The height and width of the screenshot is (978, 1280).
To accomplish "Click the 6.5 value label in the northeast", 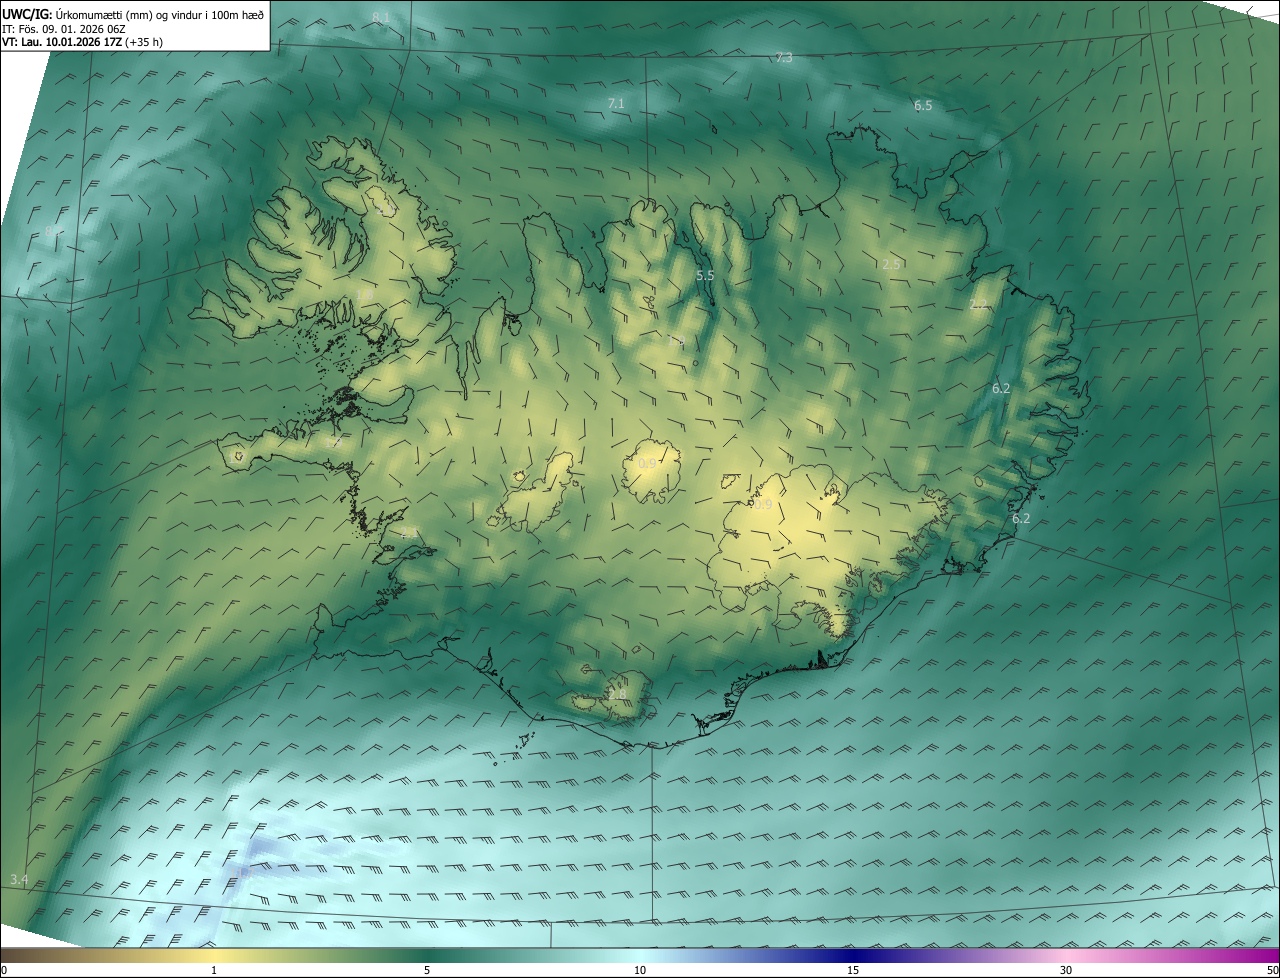I will click(x=922, y=105).
